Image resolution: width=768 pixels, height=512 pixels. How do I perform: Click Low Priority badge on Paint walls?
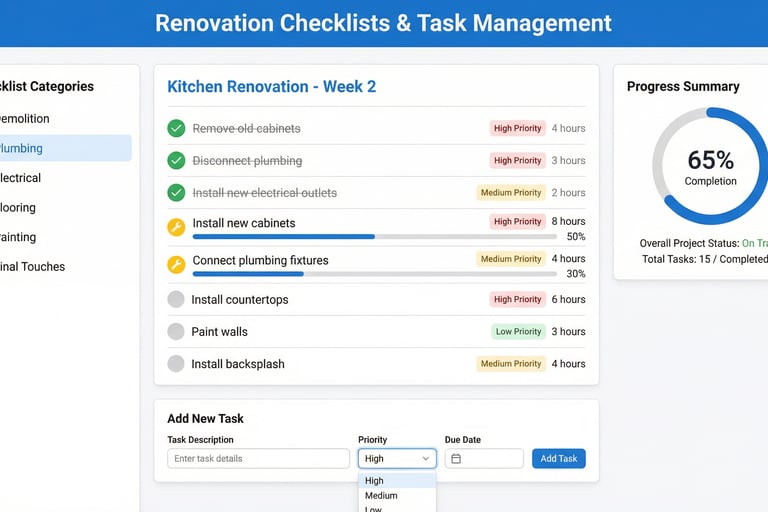(519, 331)
